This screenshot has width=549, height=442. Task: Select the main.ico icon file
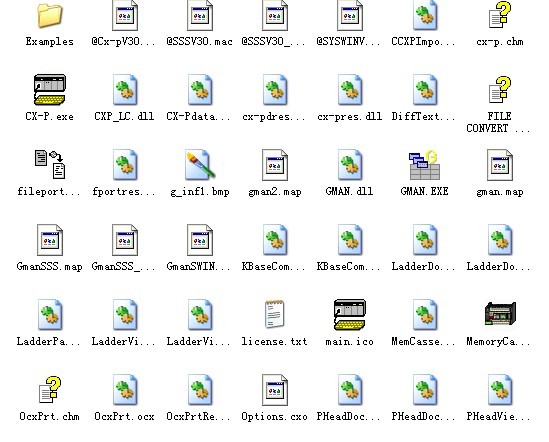(x=349, y=315)
